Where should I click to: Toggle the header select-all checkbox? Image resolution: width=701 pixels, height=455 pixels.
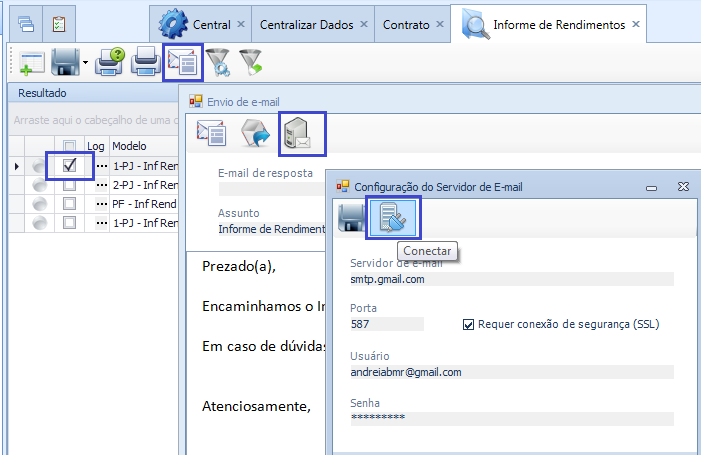(x=69, y=146)
